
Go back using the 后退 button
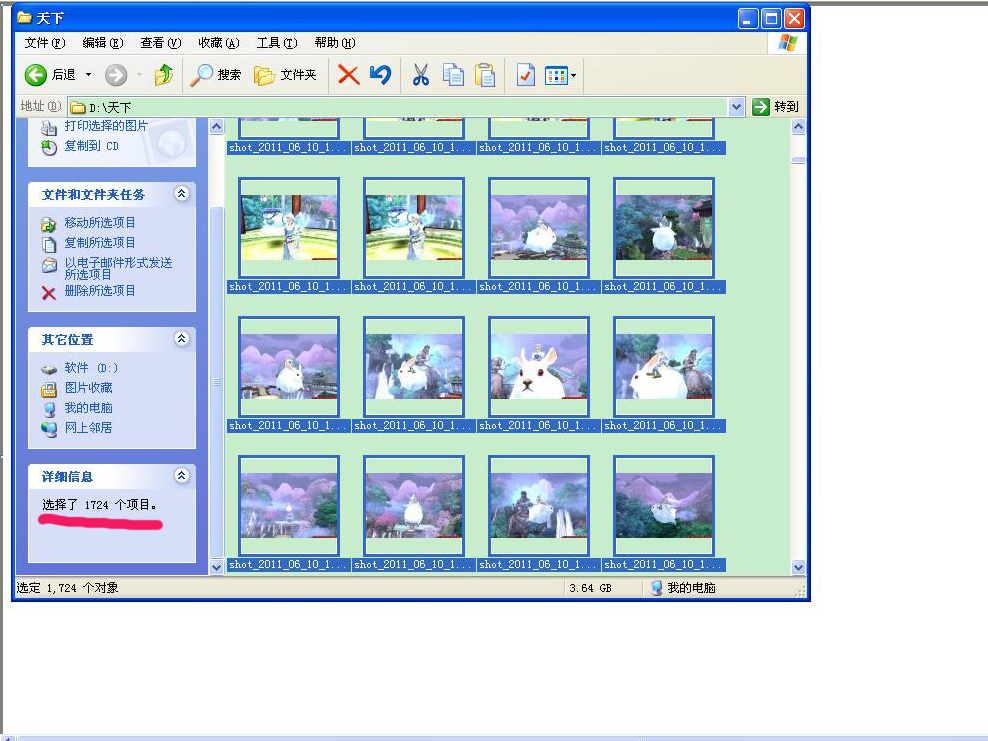[x=50, y=75]
